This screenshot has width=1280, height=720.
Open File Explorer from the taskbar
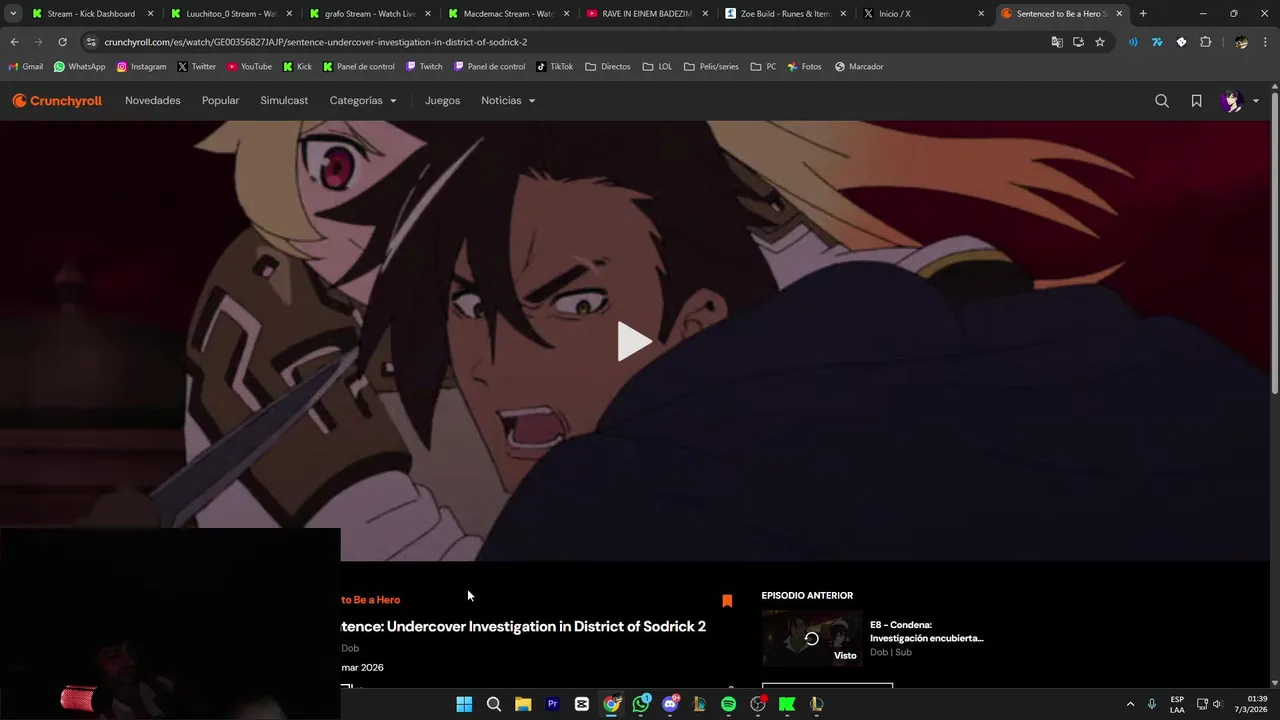point(523,704)
